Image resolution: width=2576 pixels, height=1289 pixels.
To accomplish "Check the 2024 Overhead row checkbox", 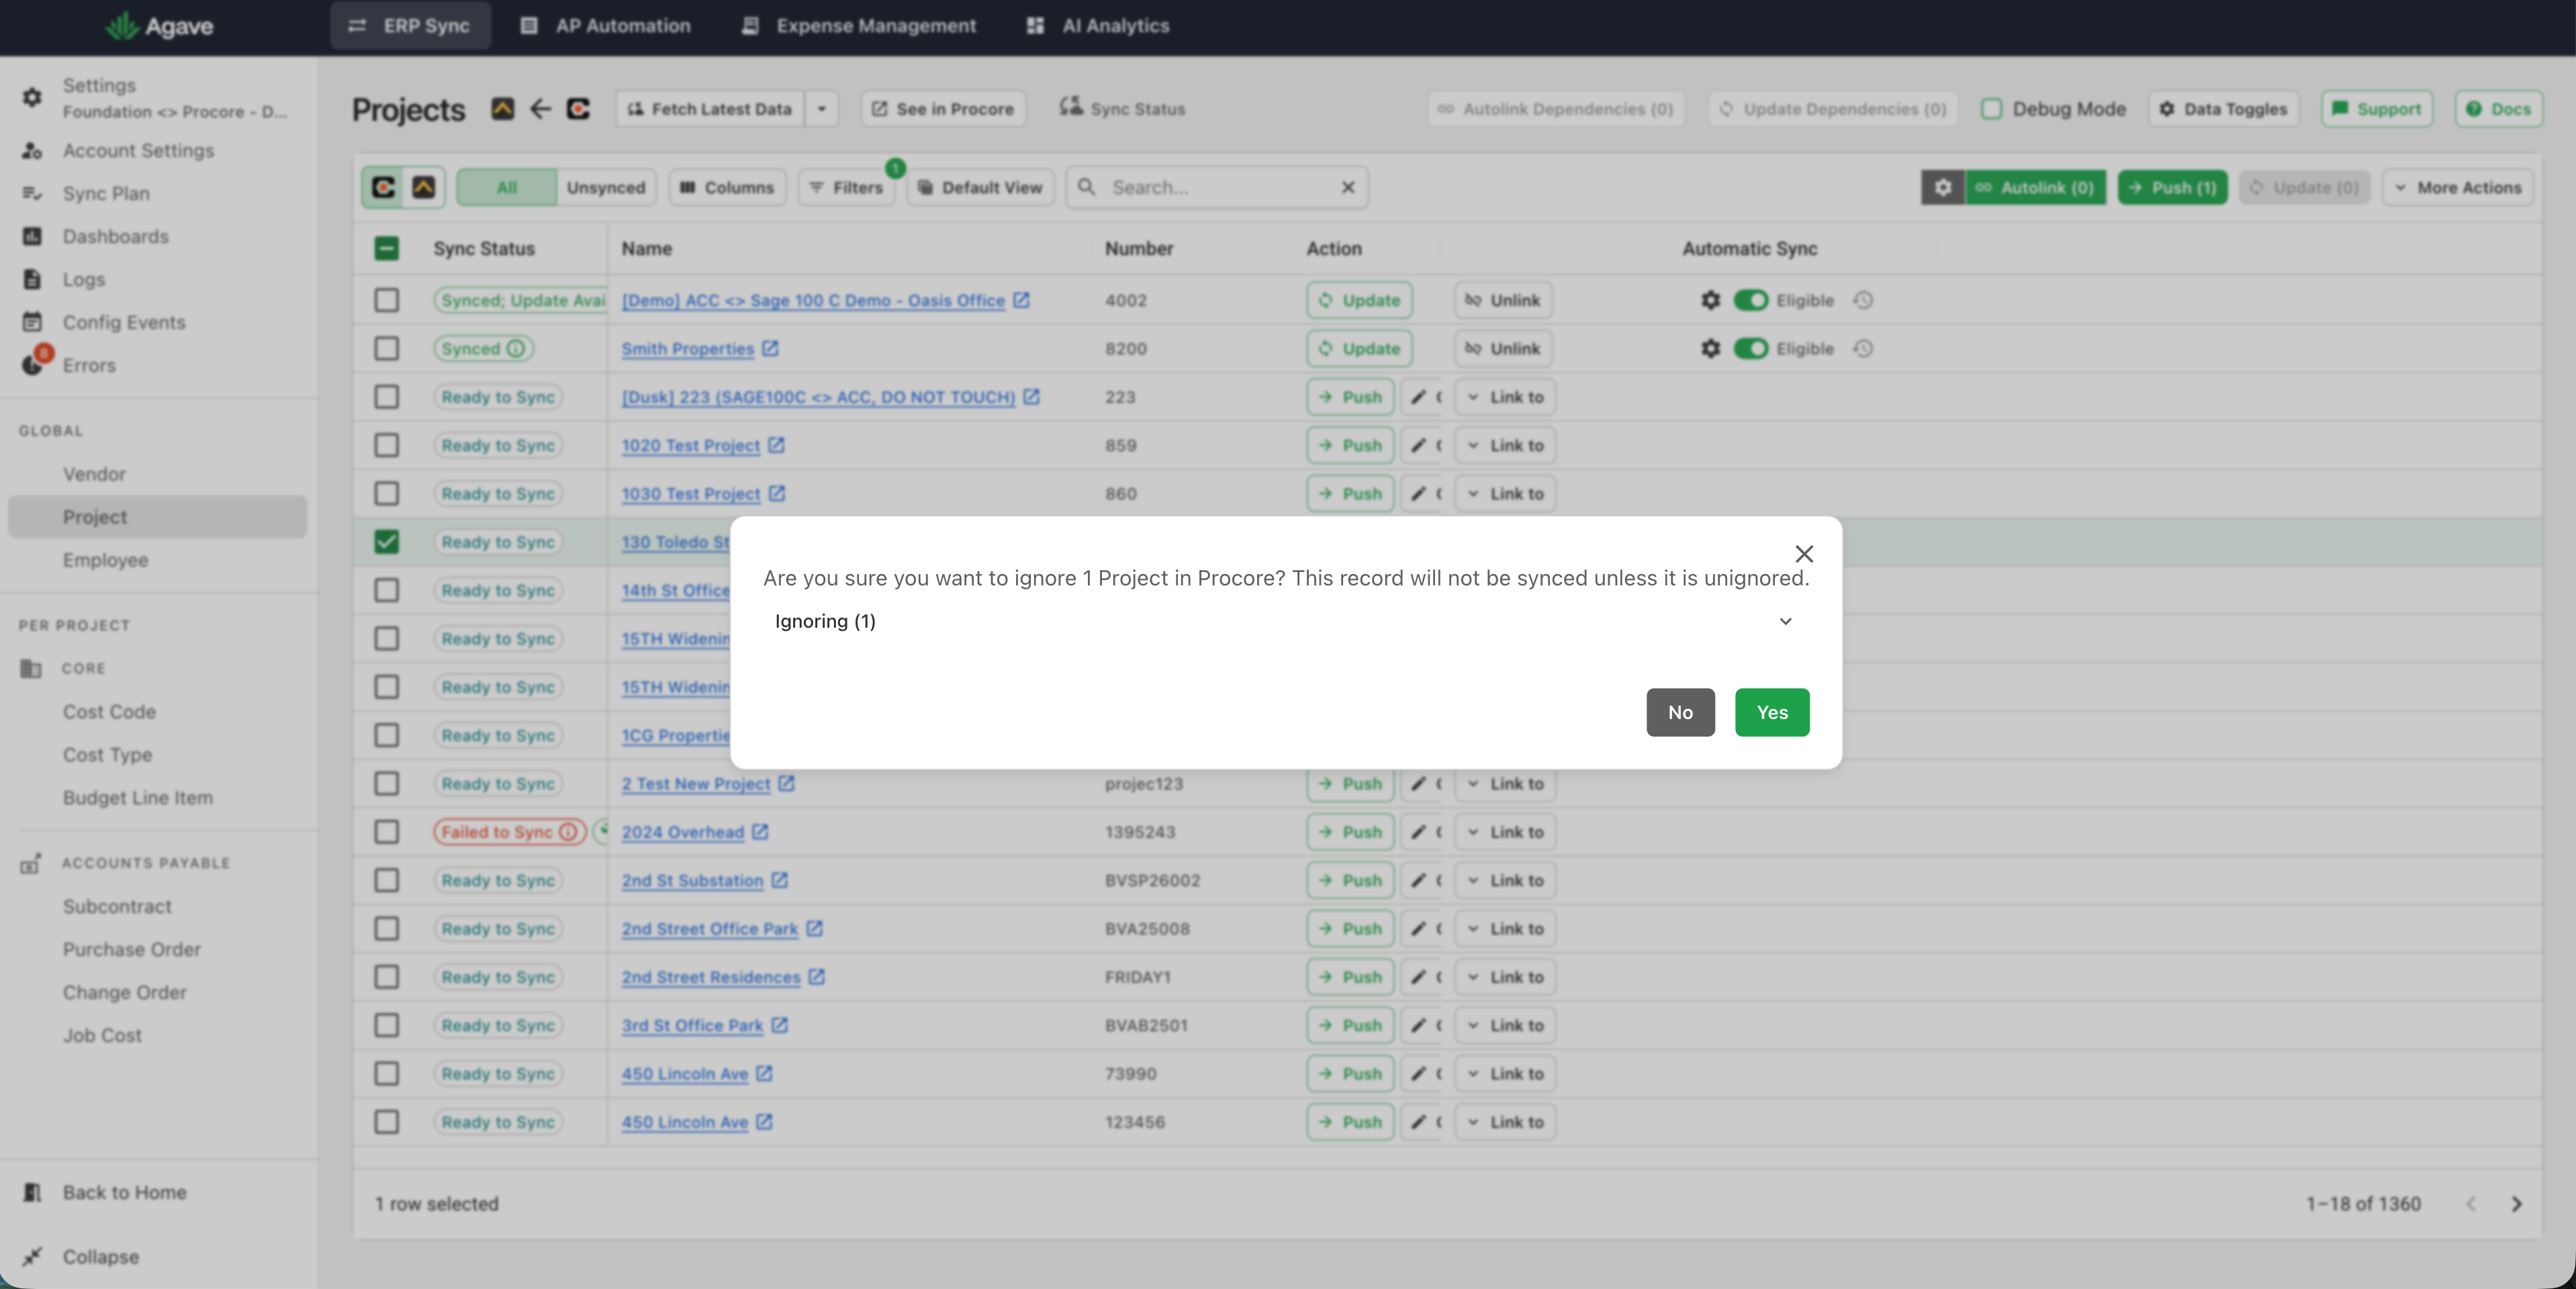I will (386, 832).
